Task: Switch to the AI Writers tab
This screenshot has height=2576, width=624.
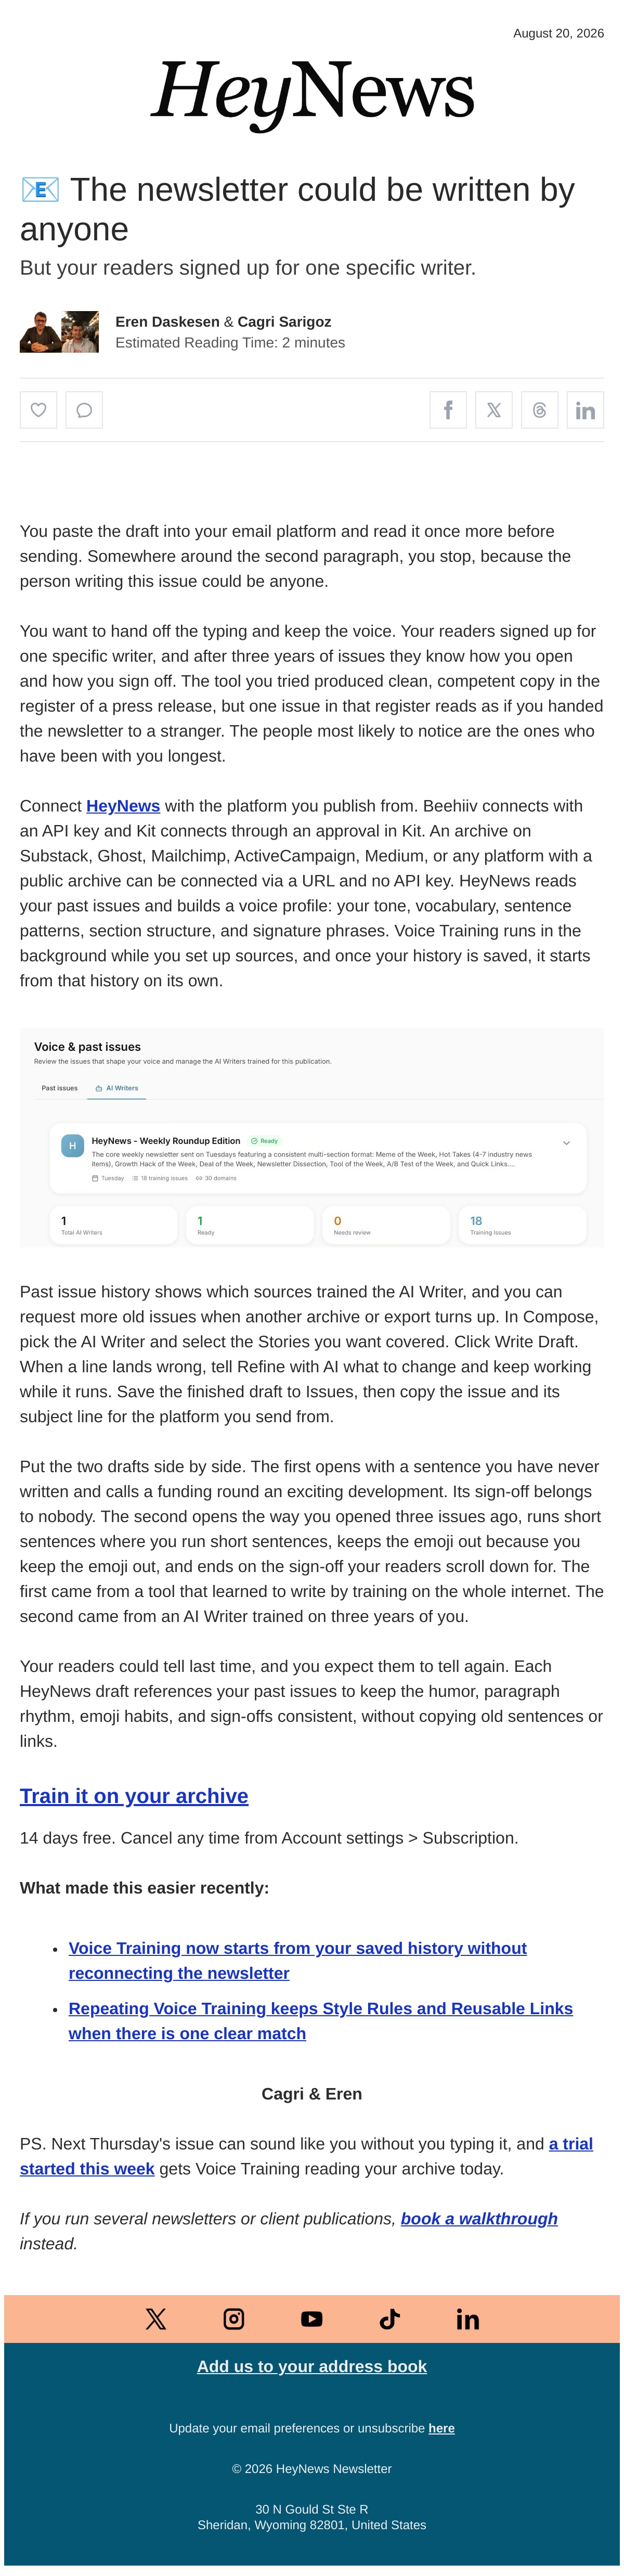Action: 117,1088
